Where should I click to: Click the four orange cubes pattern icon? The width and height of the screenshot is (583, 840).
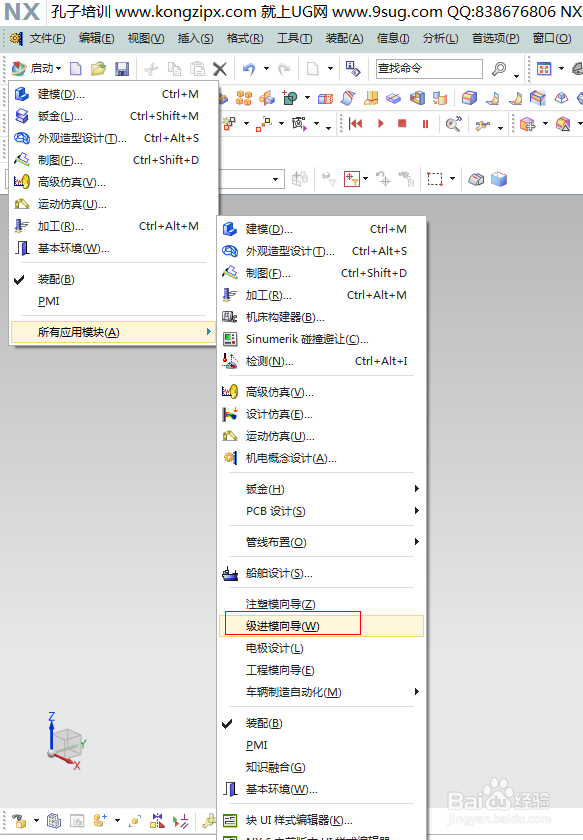[x=244, y=98]
